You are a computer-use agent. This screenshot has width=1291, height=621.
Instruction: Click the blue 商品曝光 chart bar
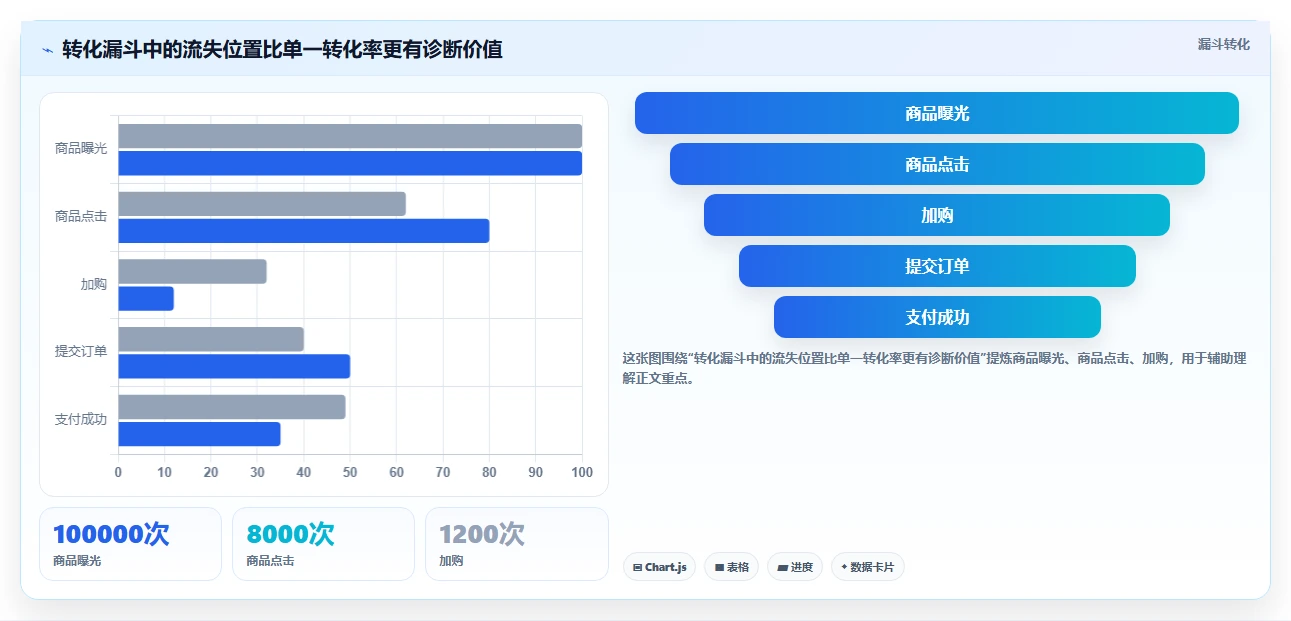pyautogui.click(x=350, y=163)
